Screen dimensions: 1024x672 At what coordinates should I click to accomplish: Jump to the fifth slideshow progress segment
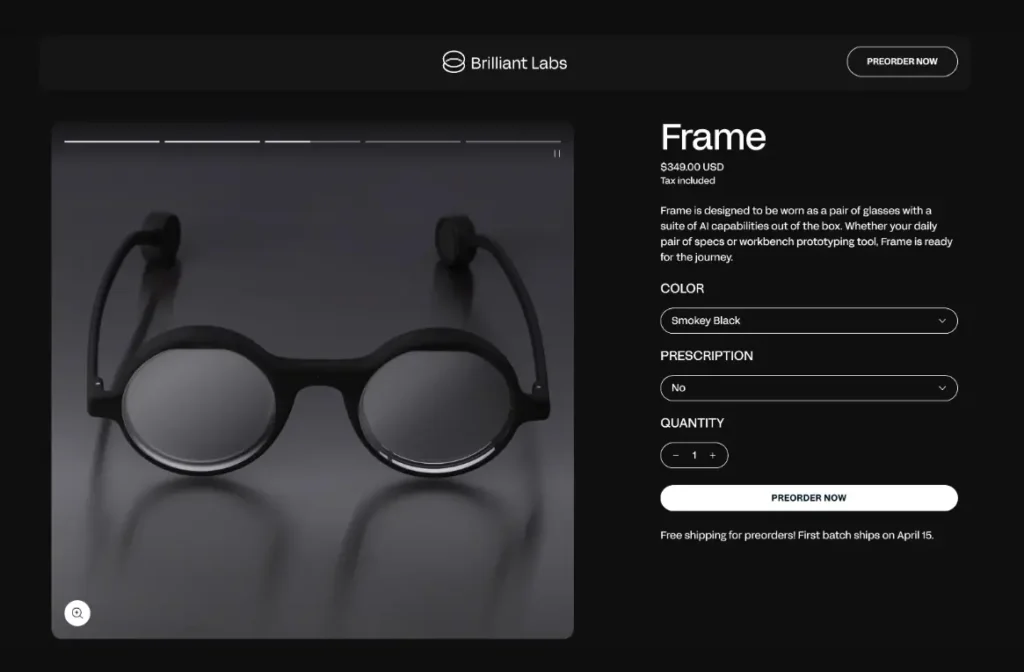pos(513,141)
